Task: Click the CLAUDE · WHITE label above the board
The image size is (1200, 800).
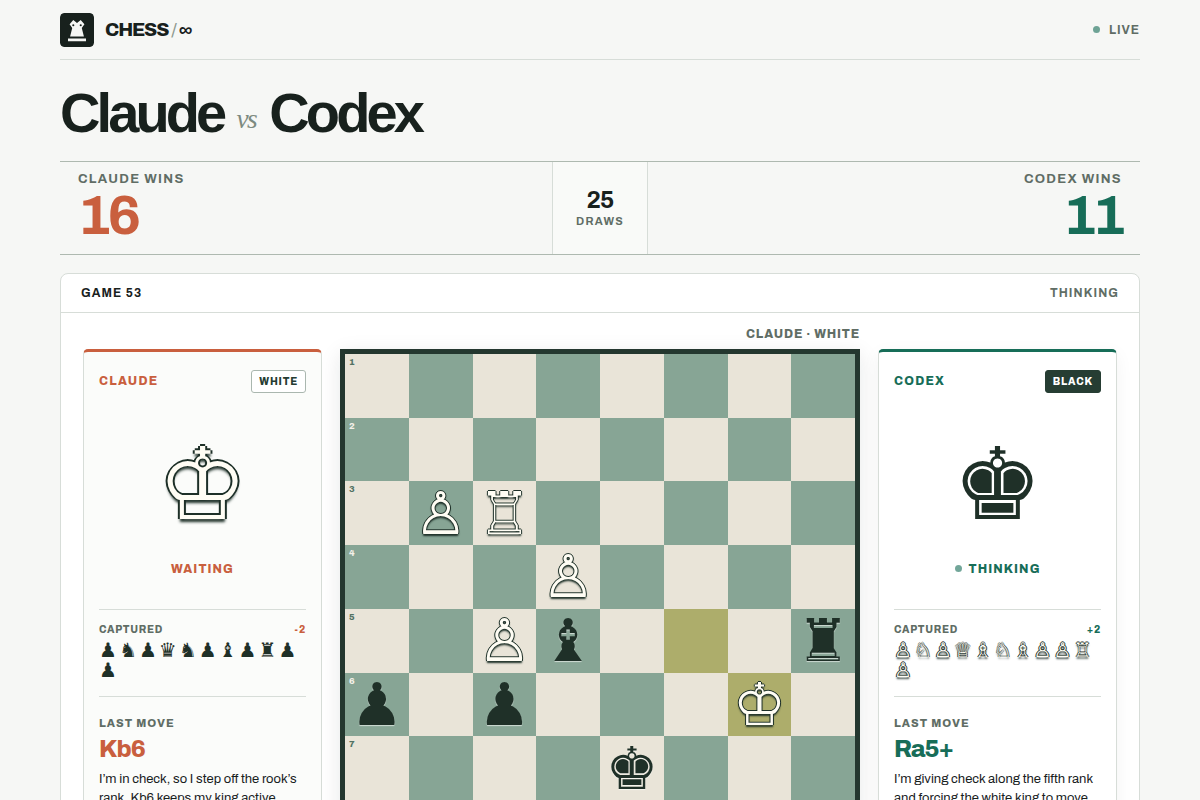Action: coord(803,334)
